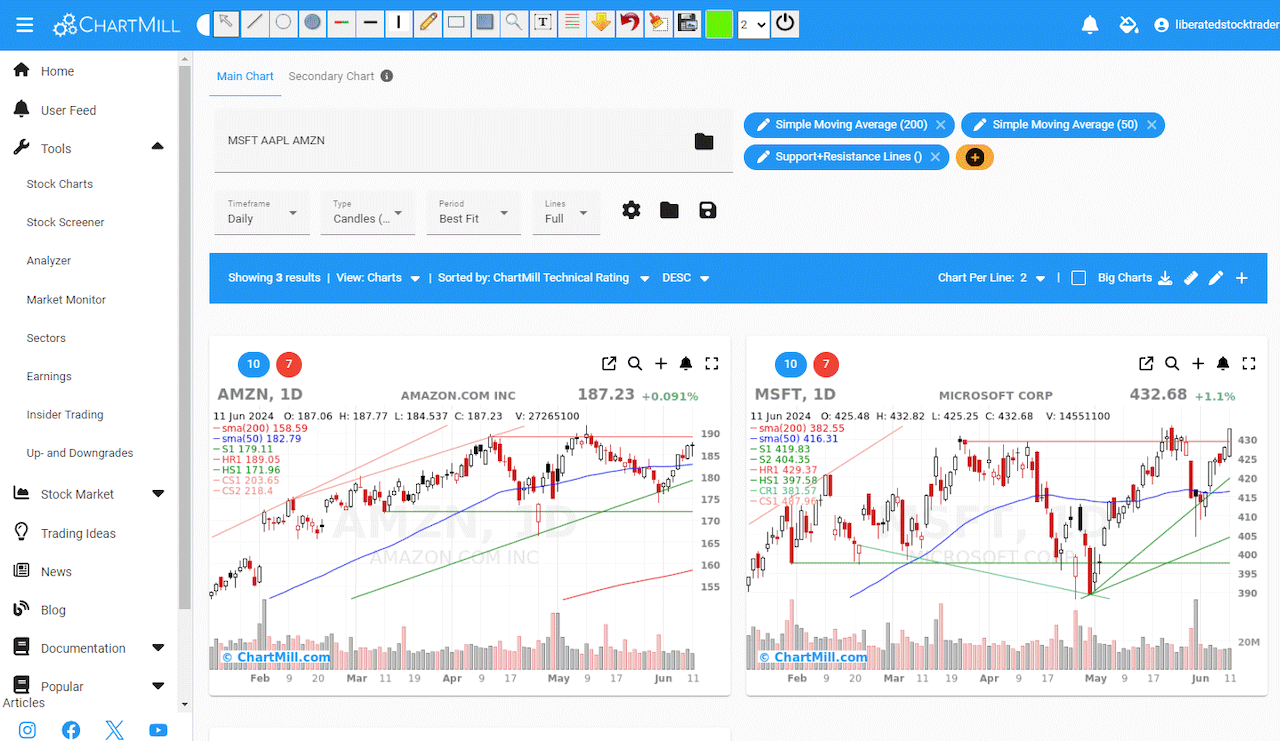Open the color fill theme icon in header
The image size is (1280, 741).
point(1129,25)
